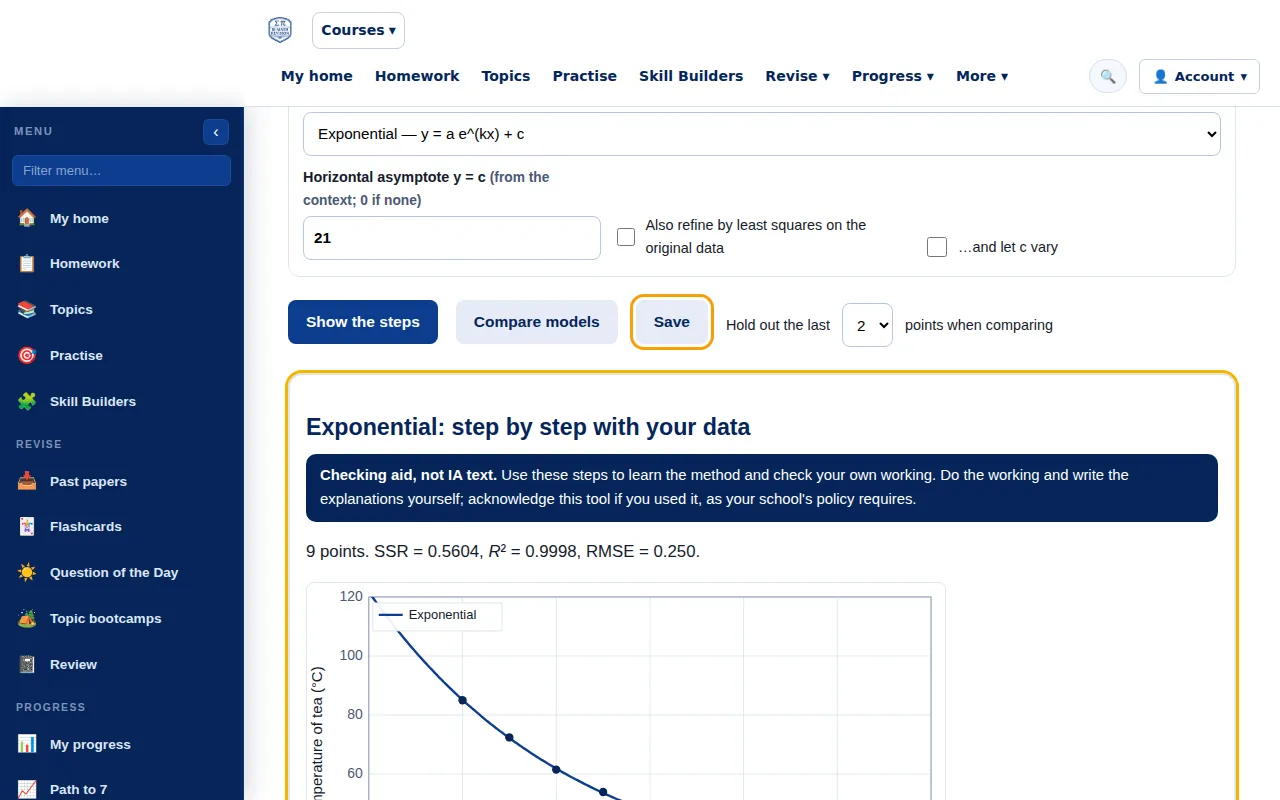Image resolution: width=1280 pixels, height=800 pixels.
Task: Click the Compare models button
Action: pyautogui.click(x=537, y=322)
